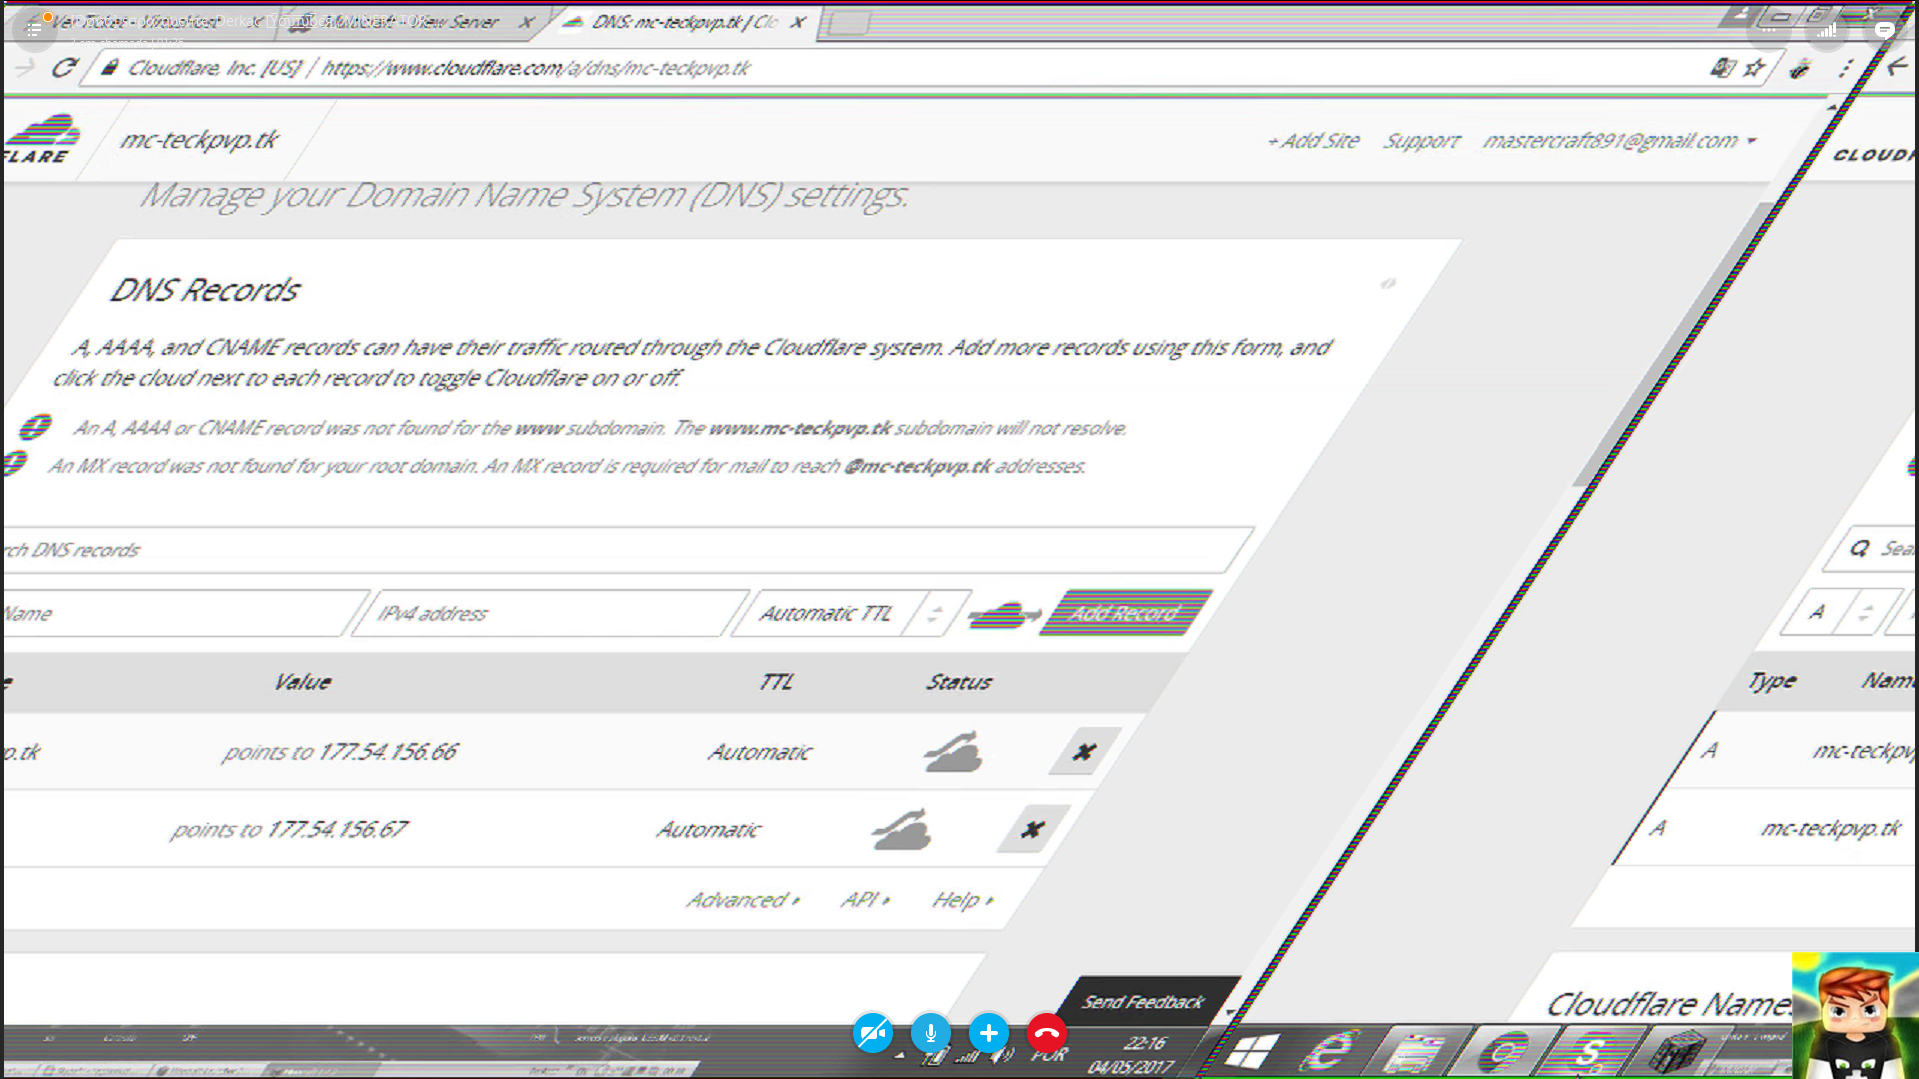Open the Skype conversation list overlay icon
This screenshot has width=1919, height=1079.
(33, 29)
